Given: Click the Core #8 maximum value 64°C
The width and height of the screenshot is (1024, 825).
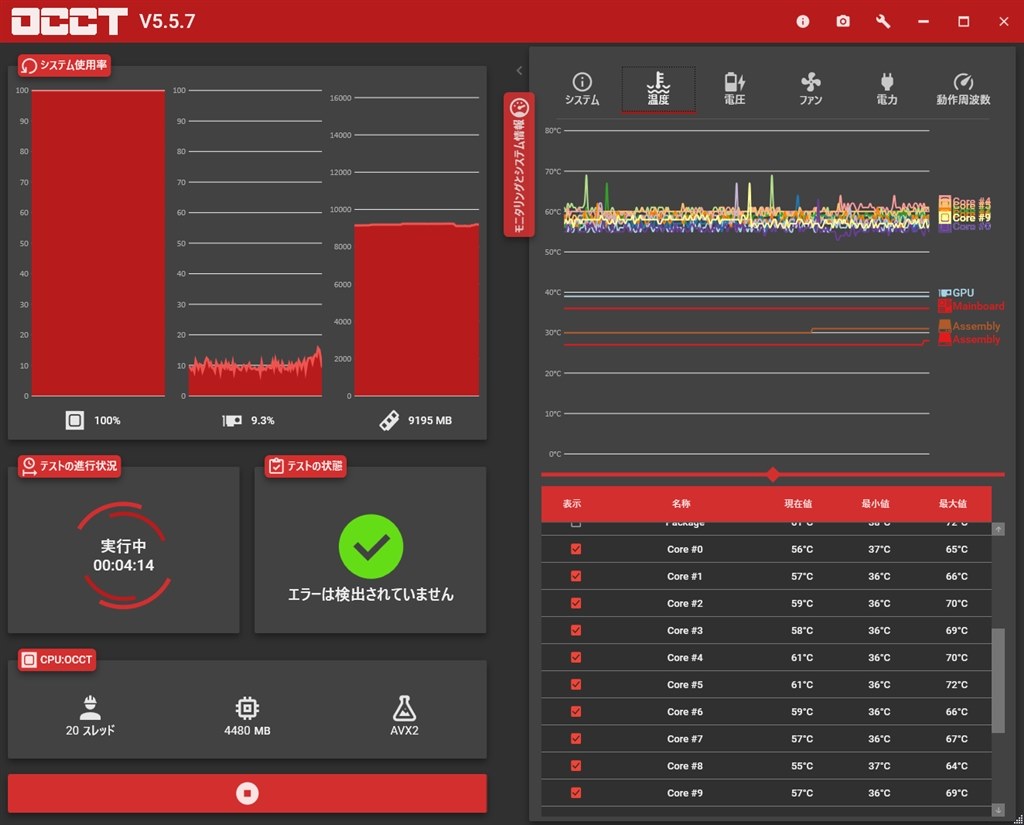Looking at the screenshot, I should pyautogui.click(x=957, y=766).
